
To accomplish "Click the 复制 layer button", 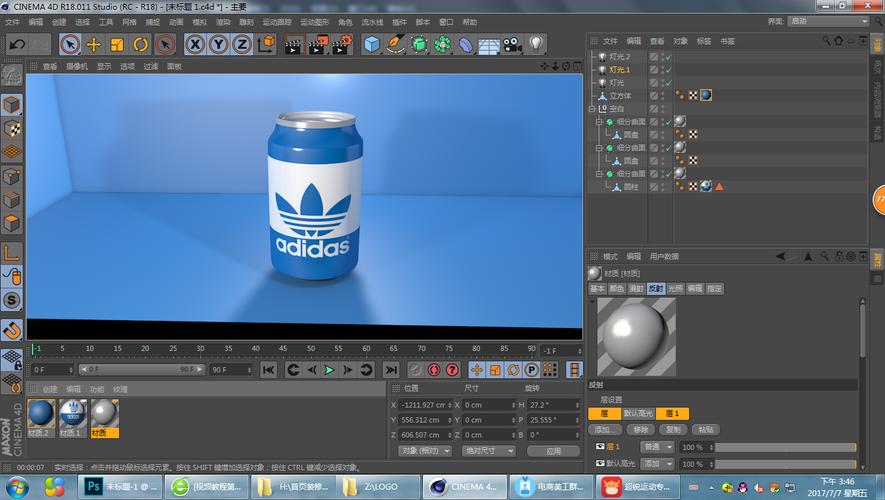I will (x=673, y=429).
